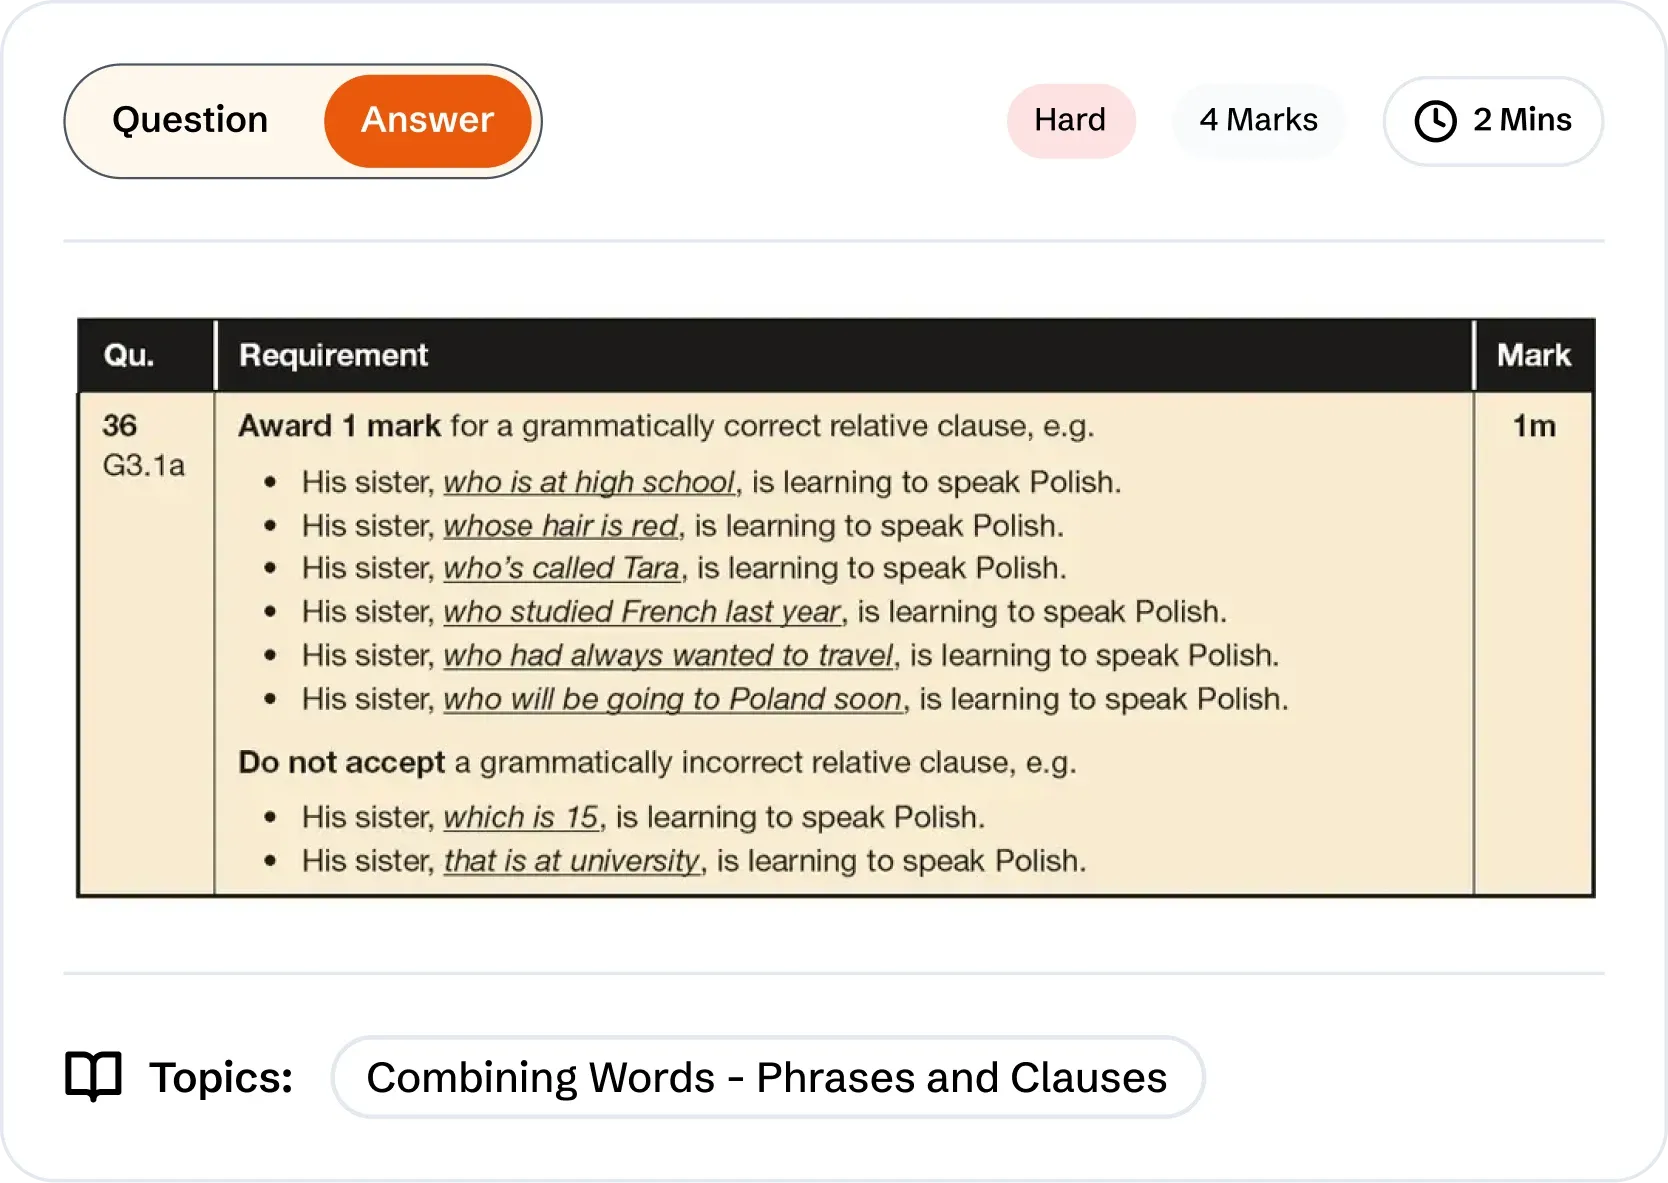This screenshot has width=1668, height=1183.
Task: Switch to the Question tab
Action: click(x=190, y=120)
